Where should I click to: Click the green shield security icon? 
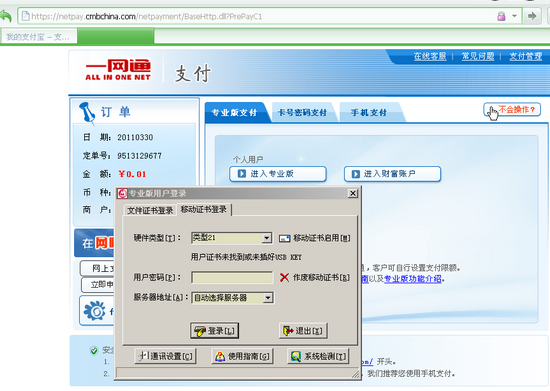click(94, 350)
